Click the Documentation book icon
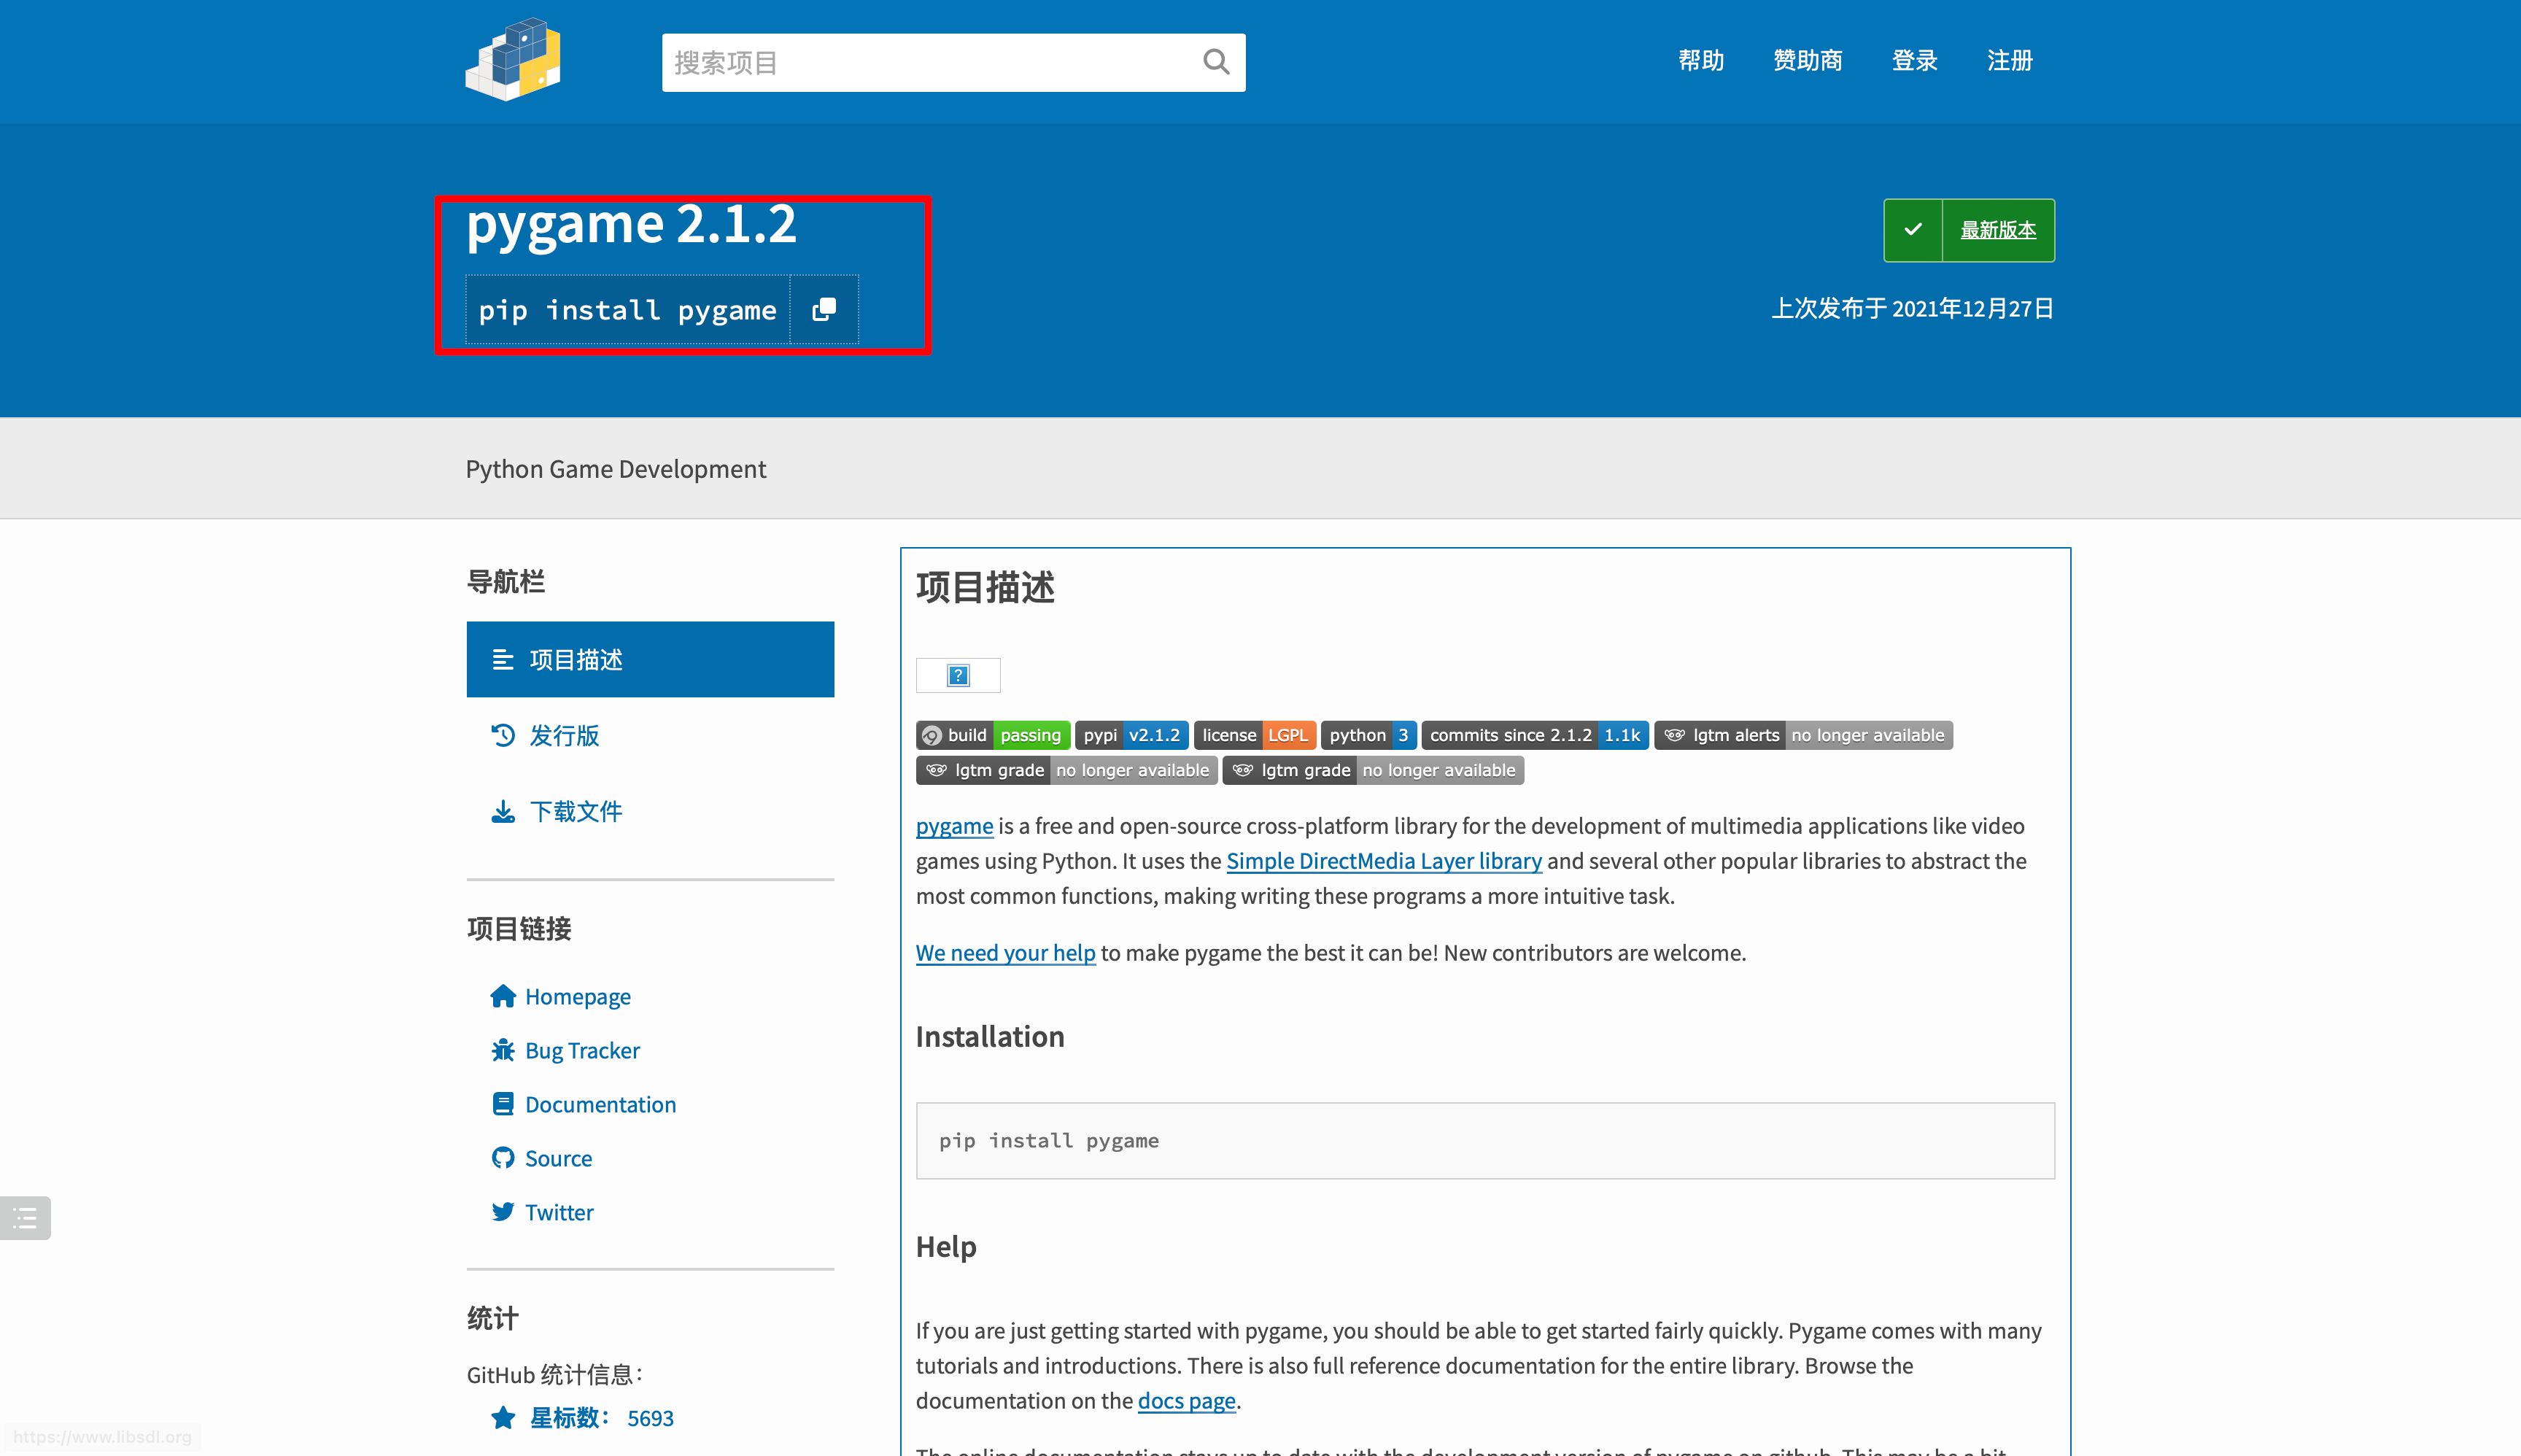This screenshot has width=2521, height=1456. pyautogui.click(x=502, y=1104)
